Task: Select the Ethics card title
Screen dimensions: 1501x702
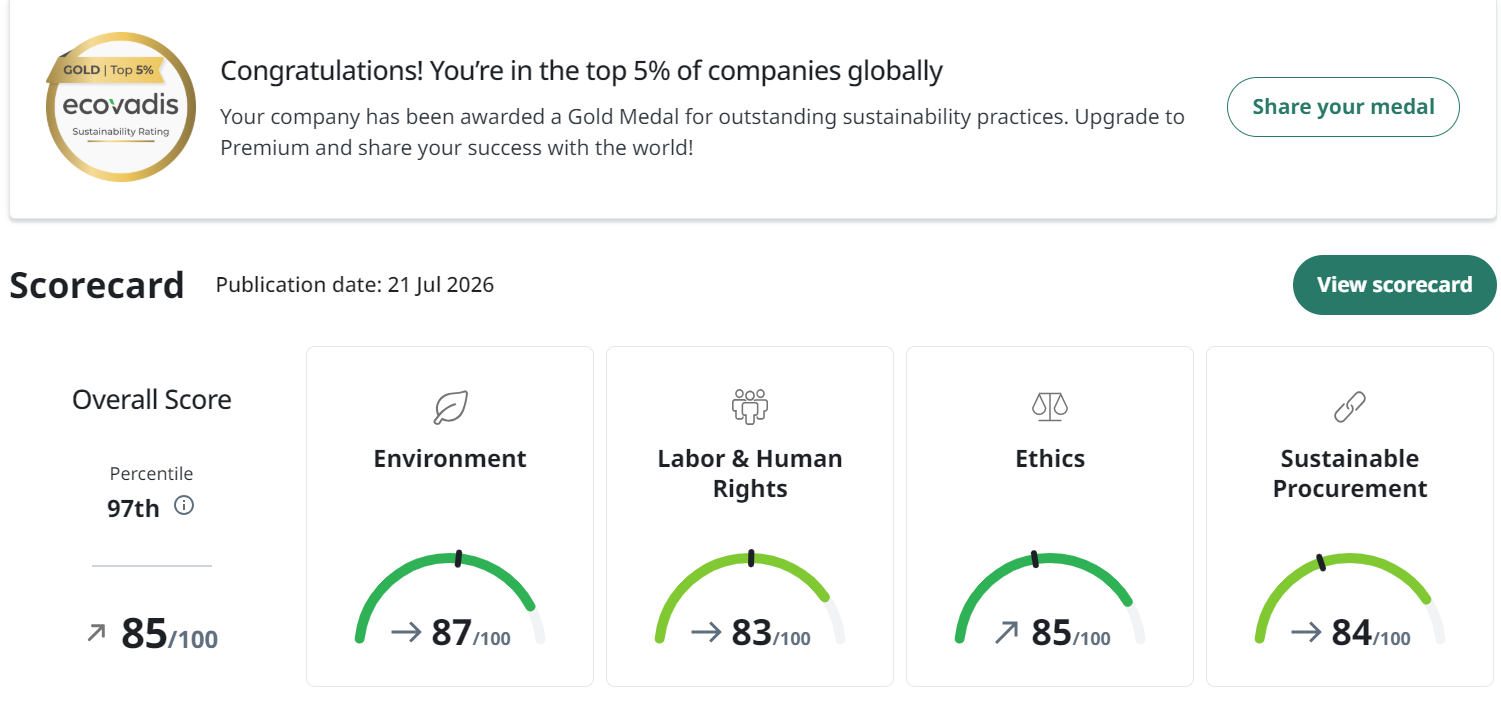Action: point(1050,459)
